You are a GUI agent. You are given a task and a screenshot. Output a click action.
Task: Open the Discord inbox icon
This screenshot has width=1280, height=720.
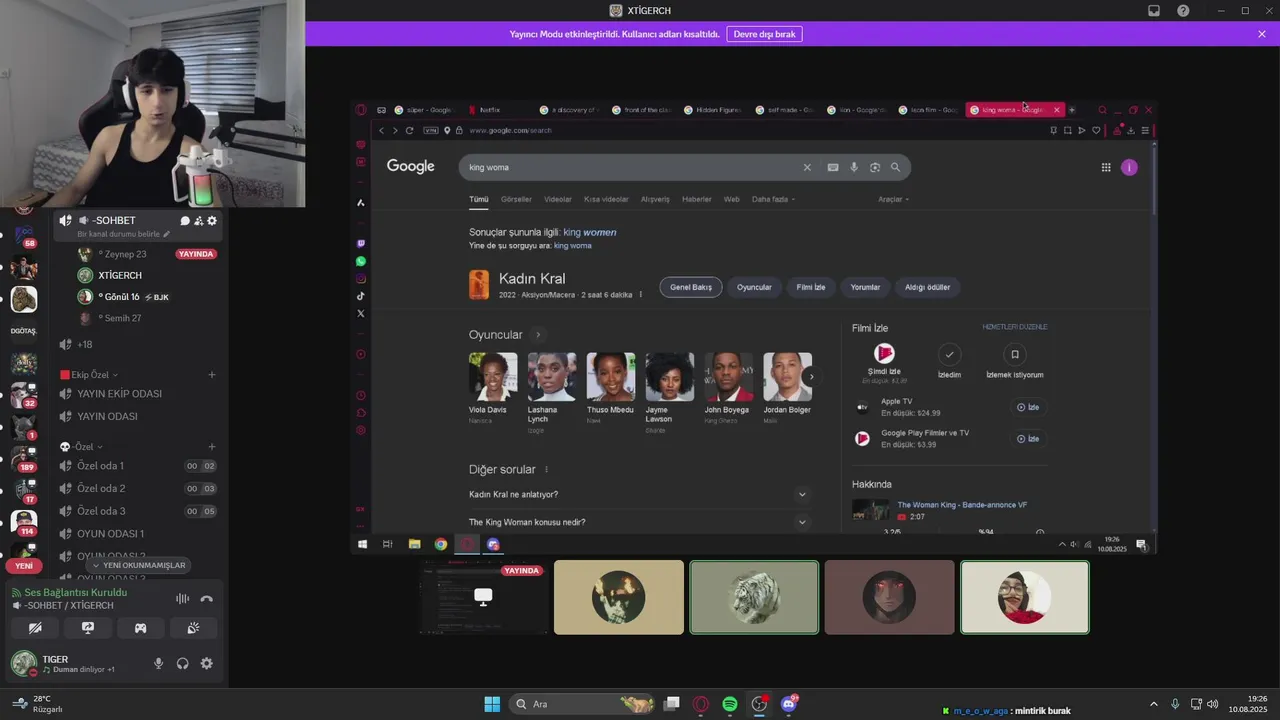(1154, 11)
